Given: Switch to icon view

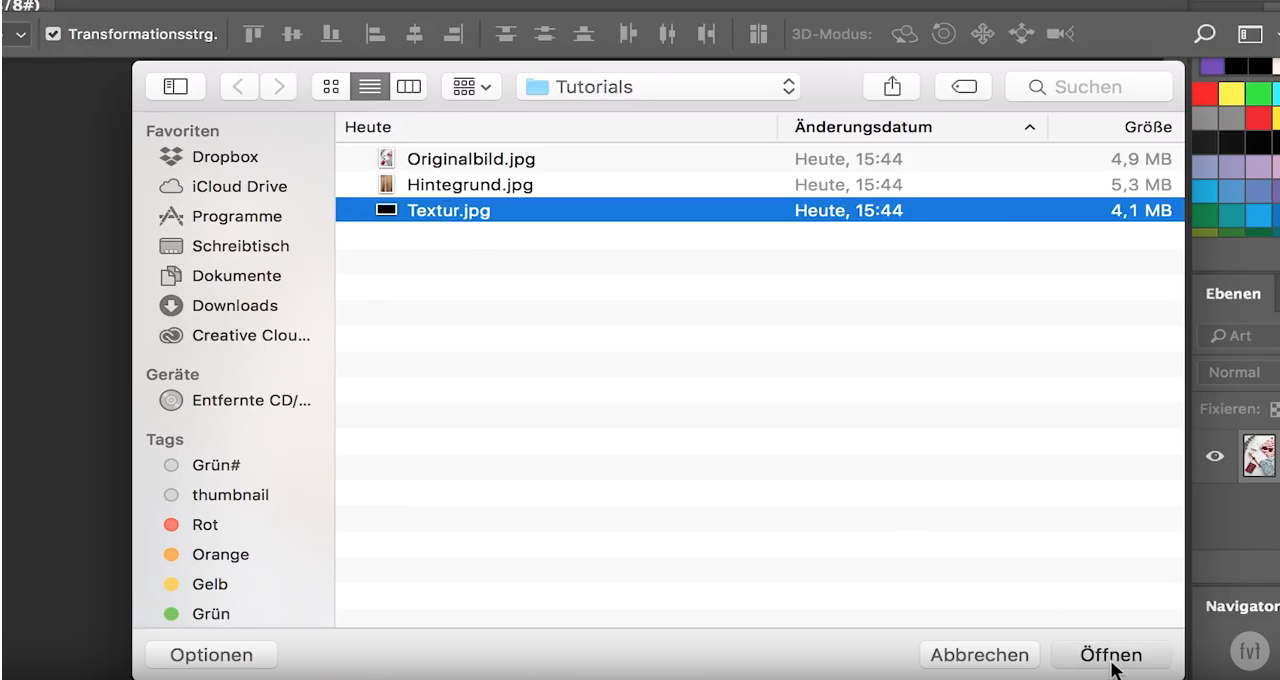Looking at the screenshot, I should click(330, 87).
